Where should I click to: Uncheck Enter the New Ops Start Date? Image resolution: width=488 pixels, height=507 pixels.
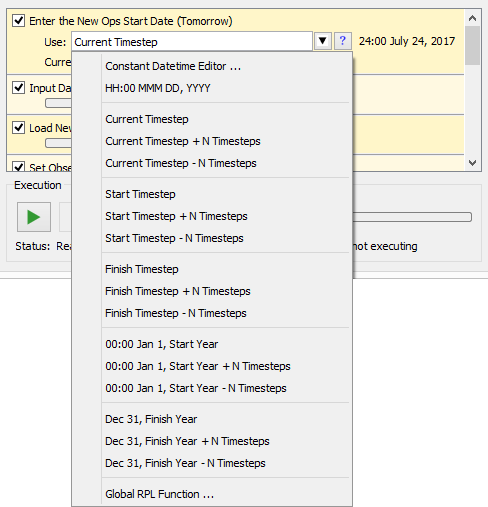[18, 20]
